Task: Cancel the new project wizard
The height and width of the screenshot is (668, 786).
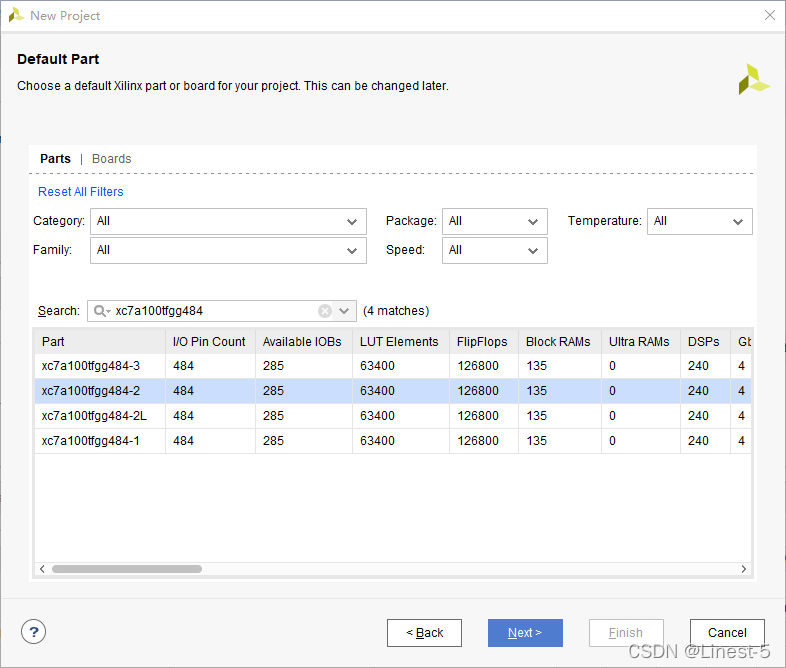Action: (727, 633)
